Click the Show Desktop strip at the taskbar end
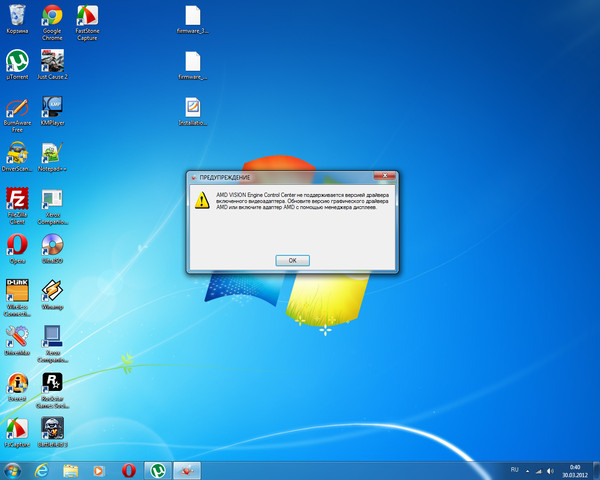Image resolution: width=600 pixels, height=480 pixels. point(596,471)
